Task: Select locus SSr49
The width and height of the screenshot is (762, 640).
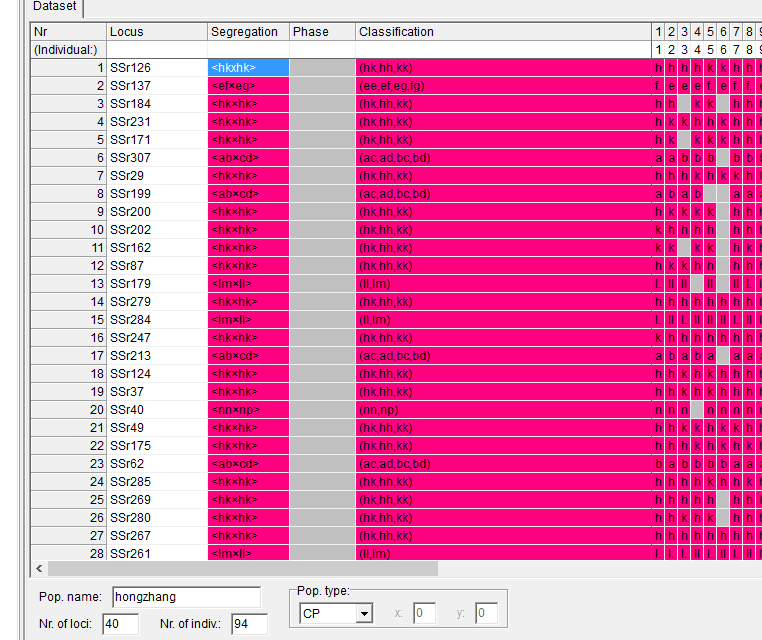Action: [157, 427]
